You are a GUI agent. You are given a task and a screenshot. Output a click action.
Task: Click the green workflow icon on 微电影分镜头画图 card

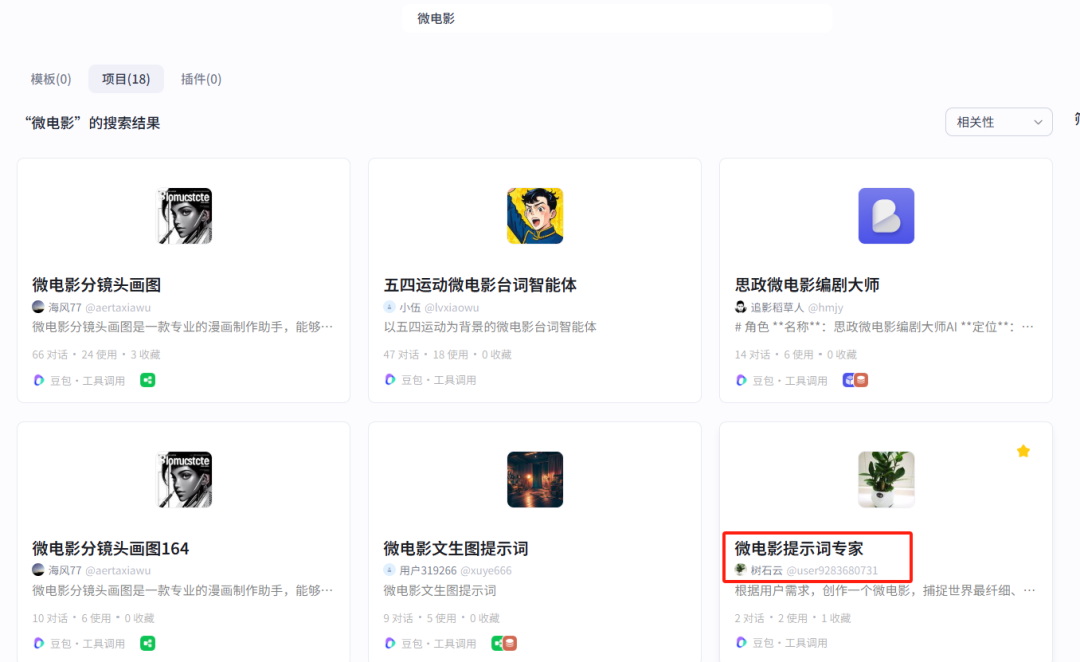[x=147, y=380]
